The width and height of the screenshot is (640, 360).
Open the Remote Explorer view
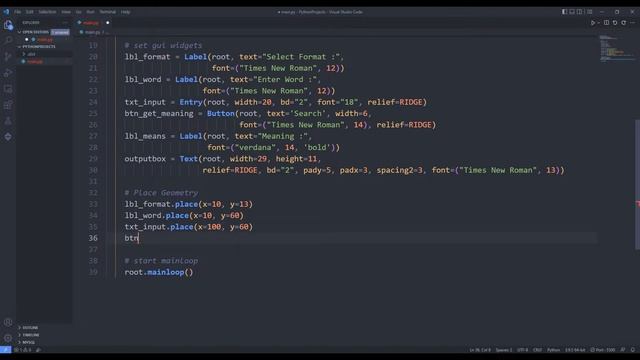8,89
